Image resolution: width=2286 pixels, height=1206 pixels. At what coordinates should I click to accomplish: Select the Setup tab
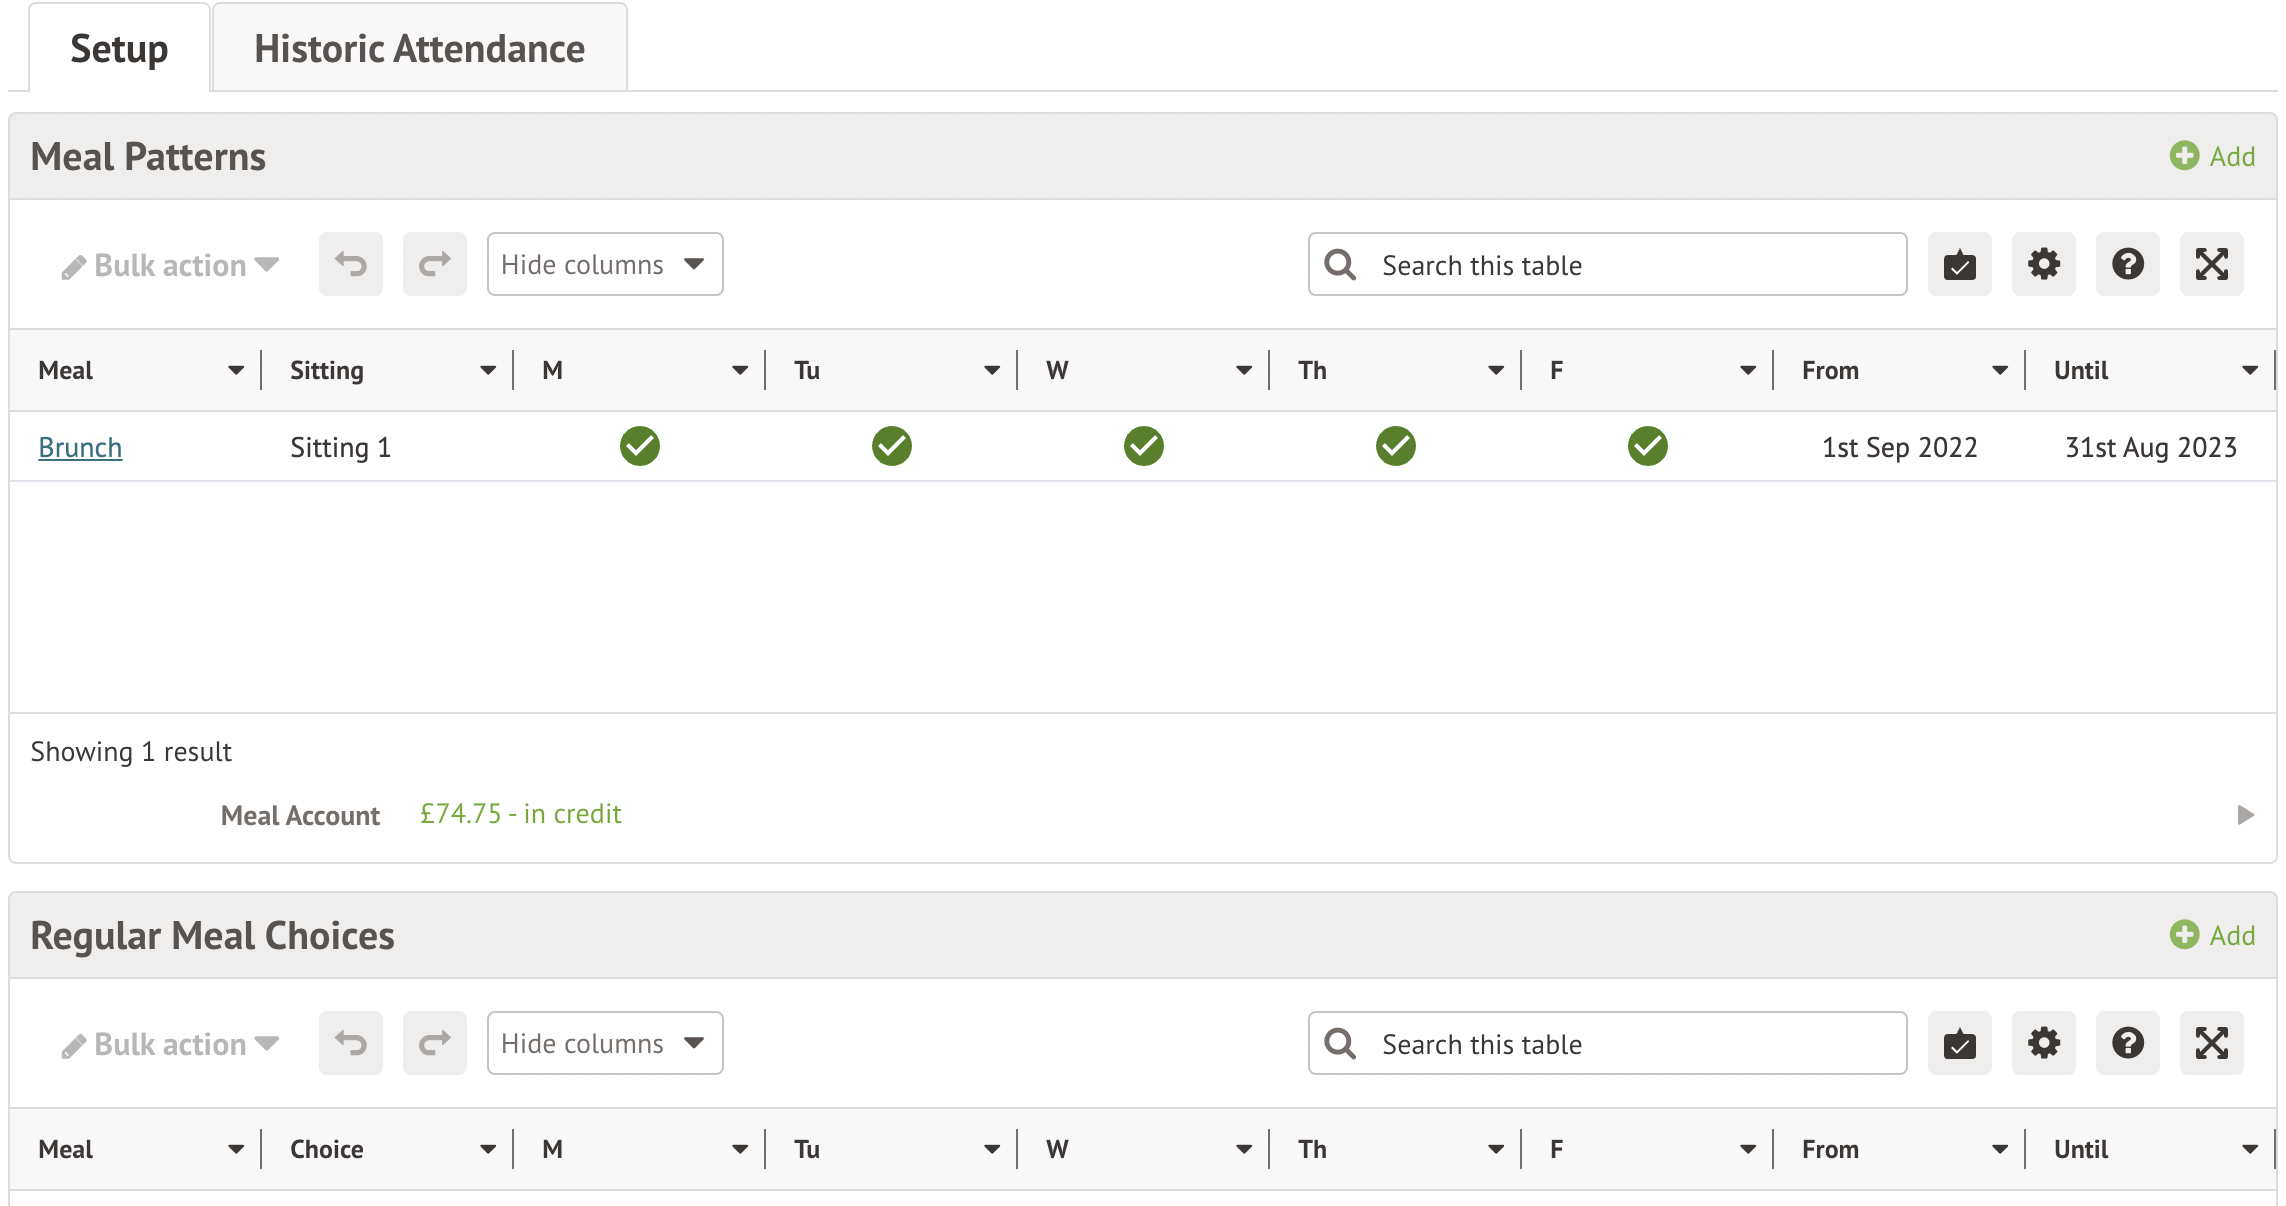pyautogui.click(x=119, y=49)
